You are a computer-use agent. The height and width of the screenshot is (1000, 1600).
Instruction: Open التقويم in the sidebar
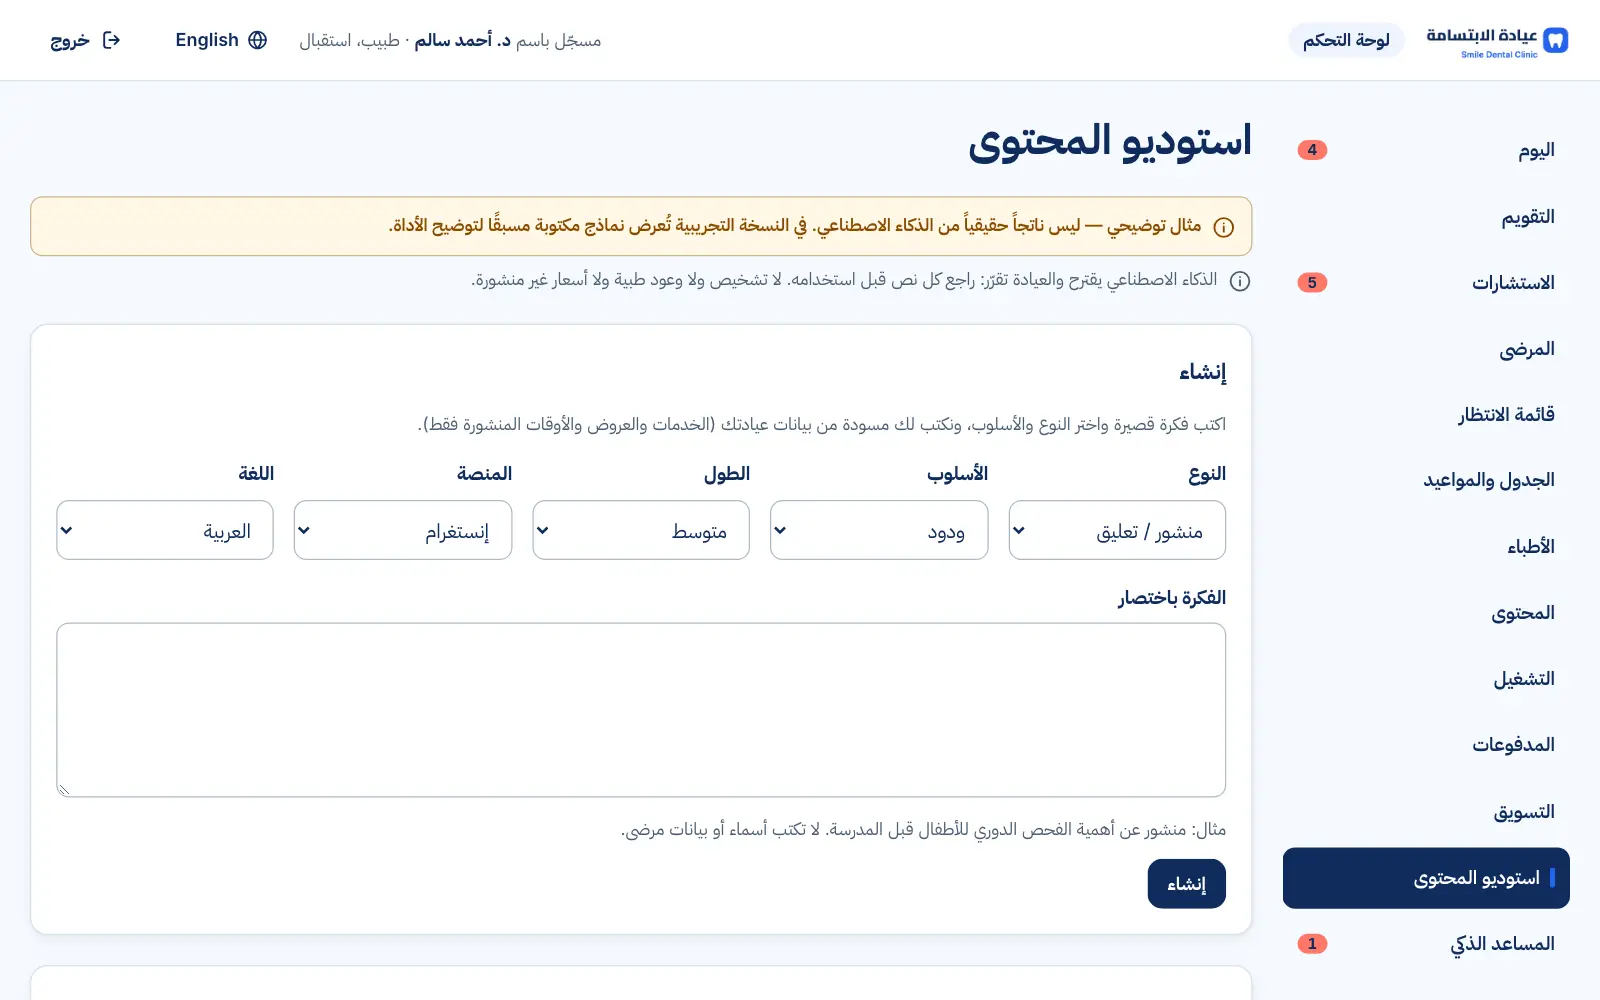(1426, 217)
